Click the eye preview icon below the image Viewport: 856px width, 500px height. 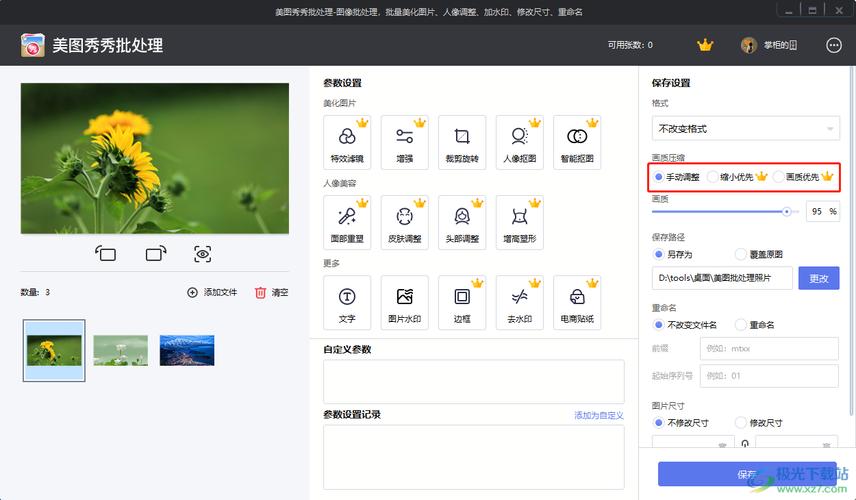(203, 254)
